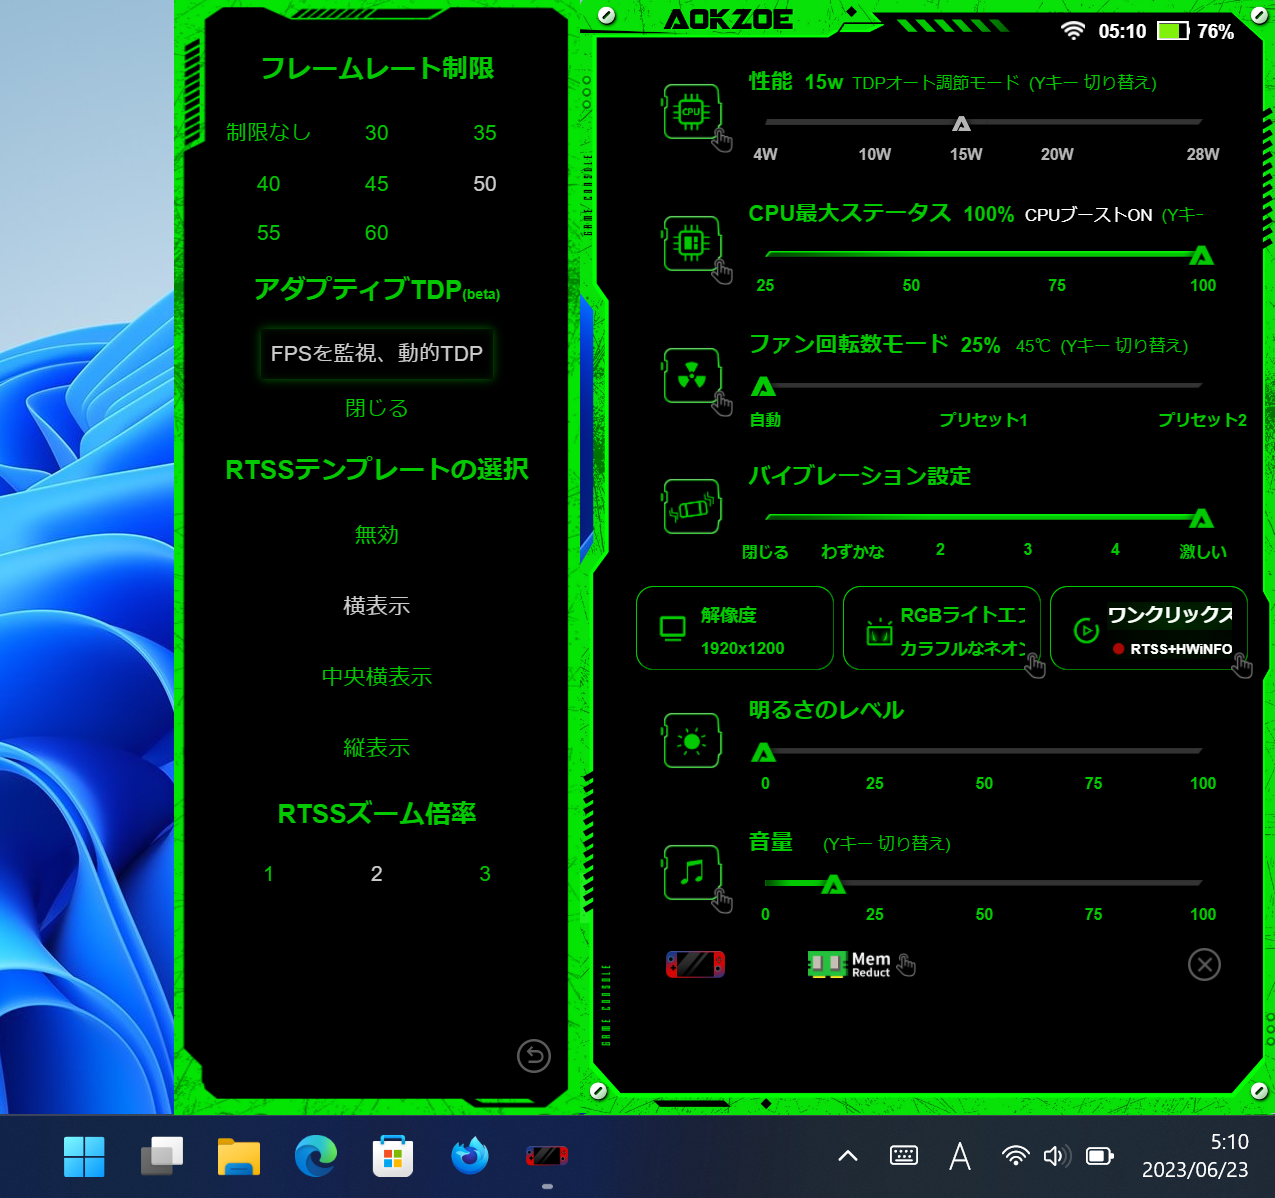Select RTSS template 横表示
The height and width of the screenshot is (1198, 1275).
click(x=377, y=606)
